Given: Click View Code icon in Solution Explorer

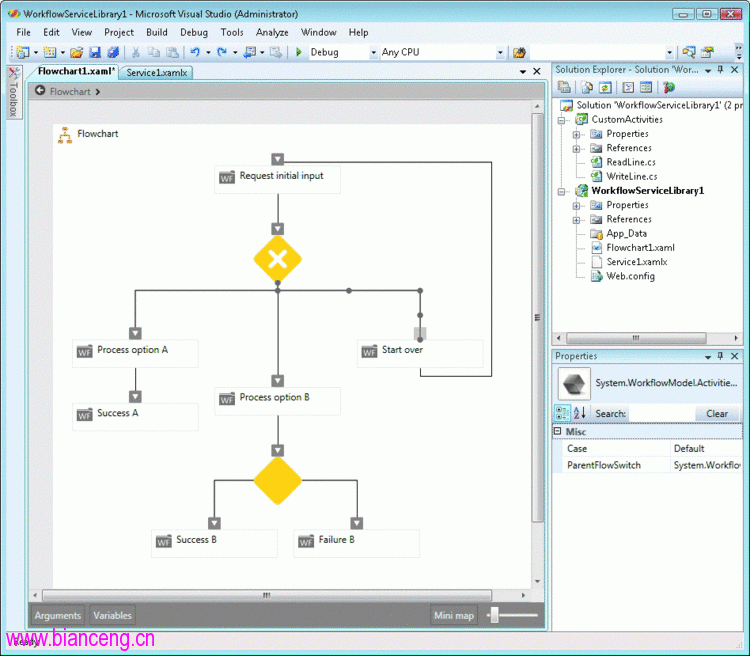Looking at the screenshot, I should coord(628,88).
